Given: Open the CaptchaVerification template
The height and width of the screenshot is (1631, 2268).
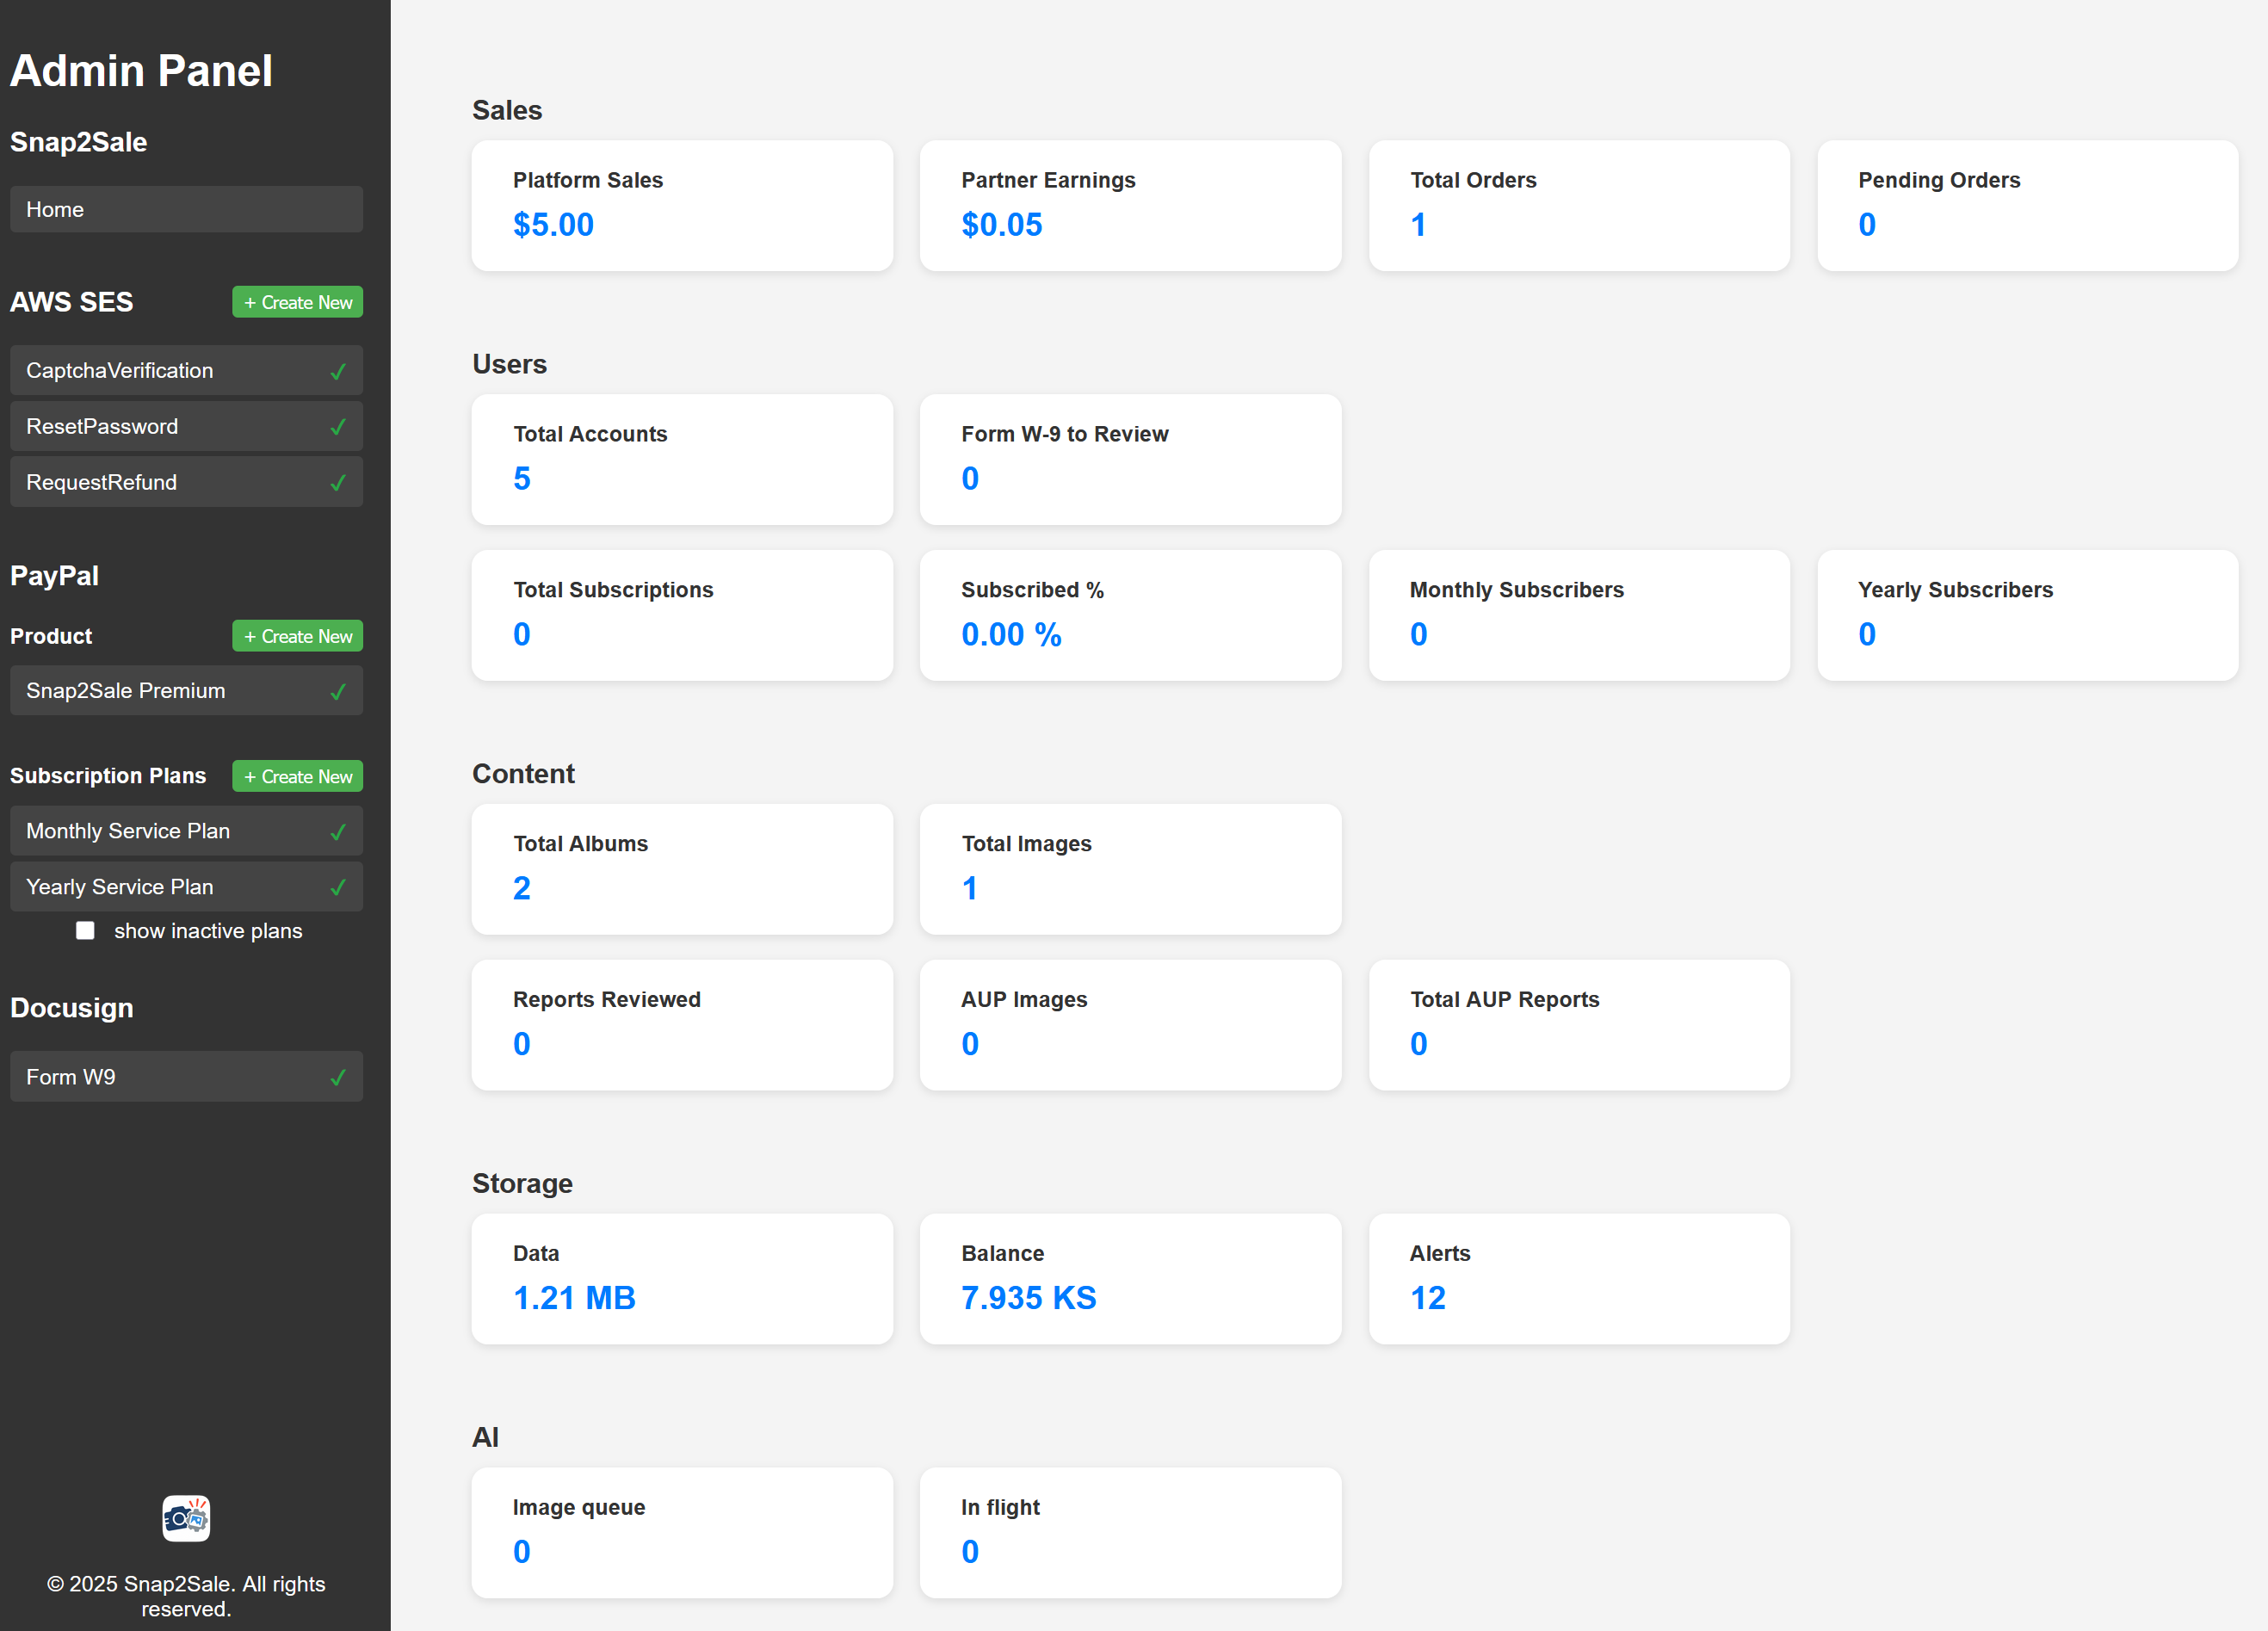Looking at the screenshot, I should coord(186,371).
